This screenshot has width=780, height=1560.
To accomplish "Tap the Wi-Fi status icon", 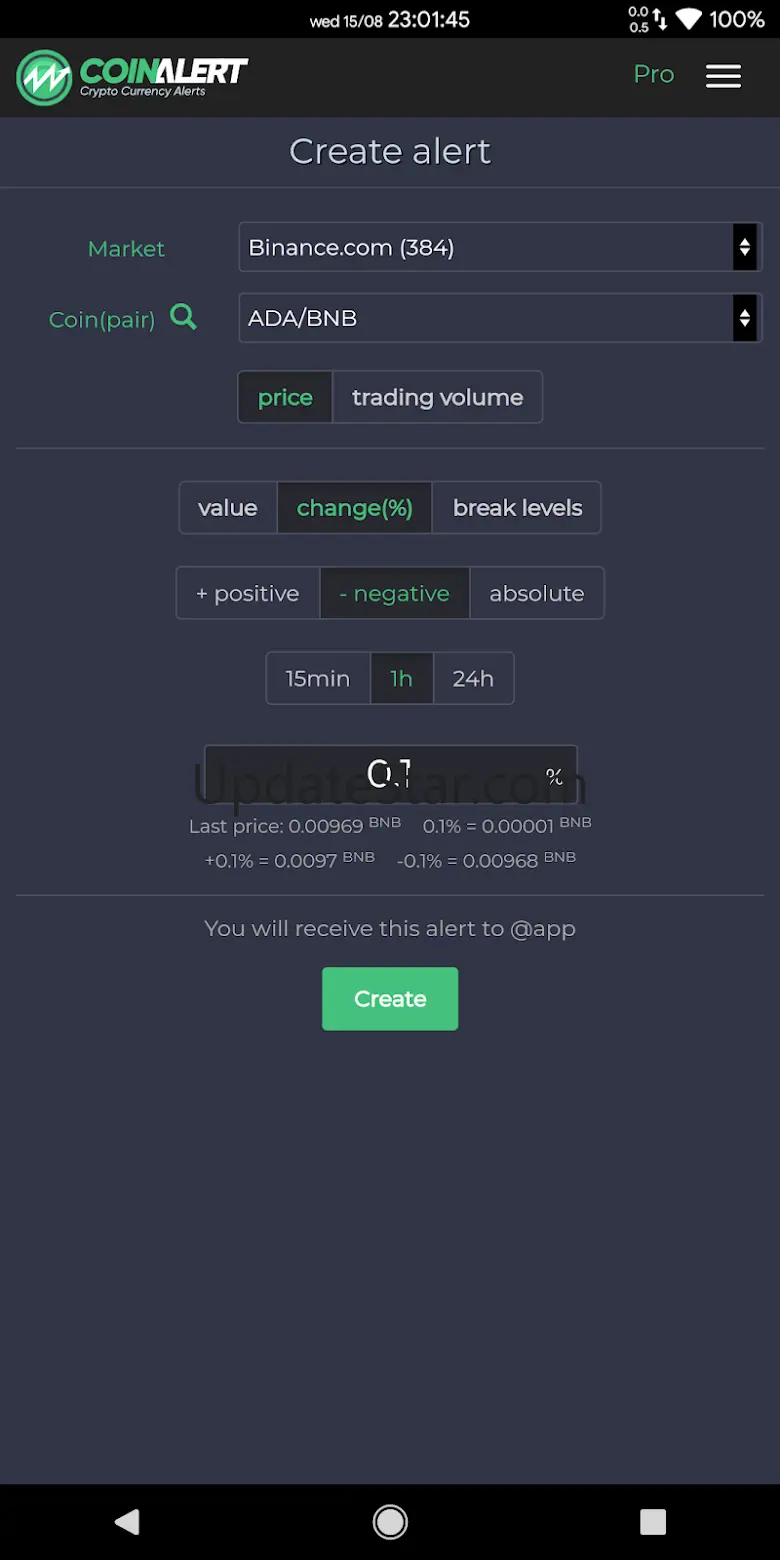I will [688, 19].
